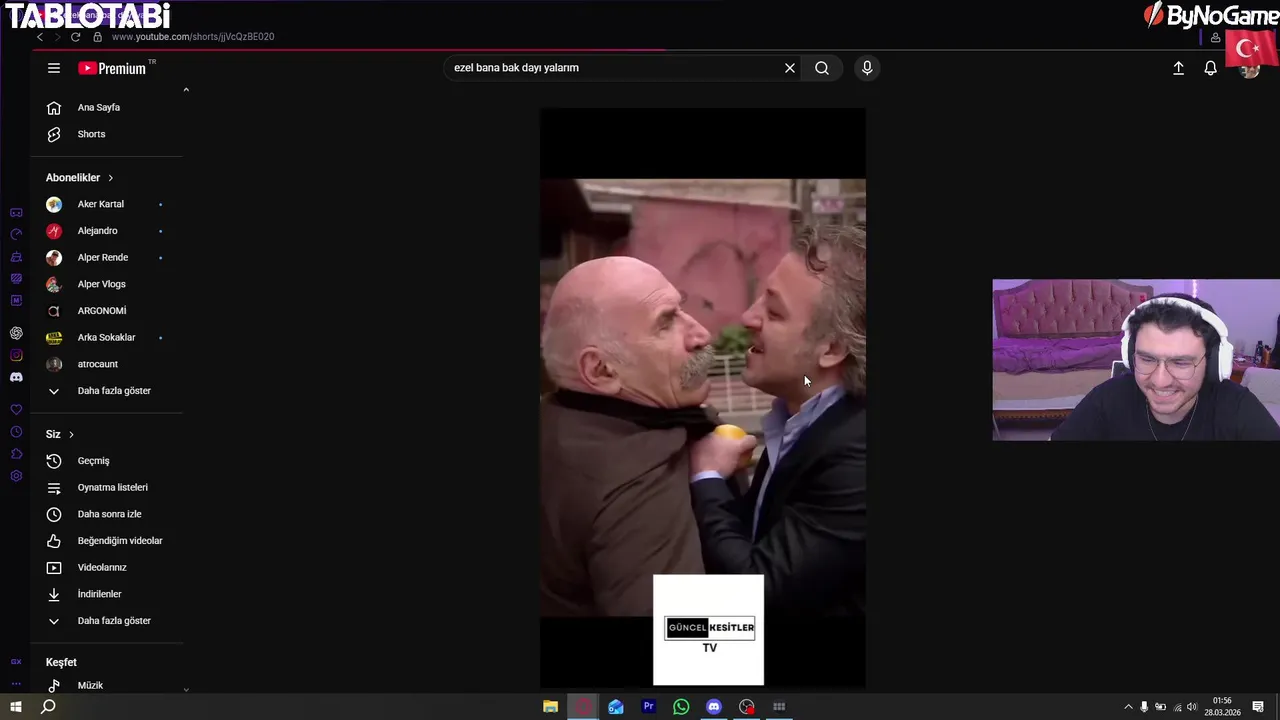
Task: Open Windows taskbar search
Action: (x=48, y=707)
